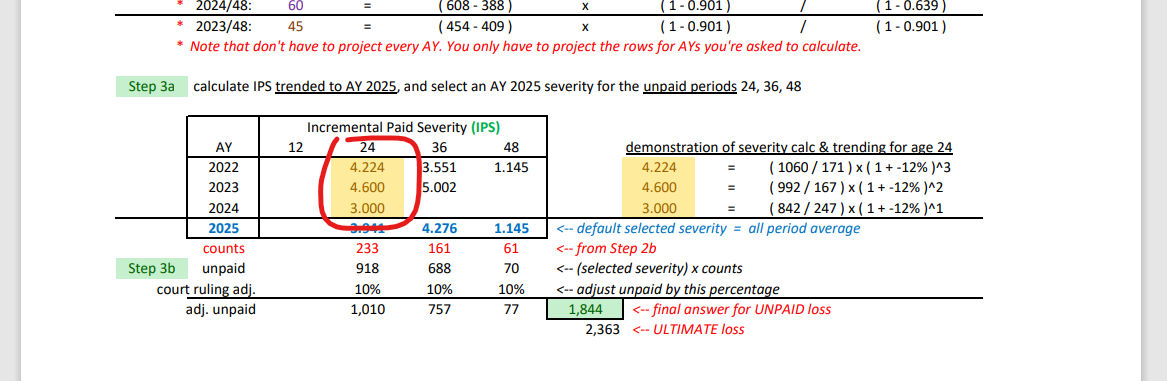
Task: Click the 4.600 severity cell for AY 2023
Action: 368,188
